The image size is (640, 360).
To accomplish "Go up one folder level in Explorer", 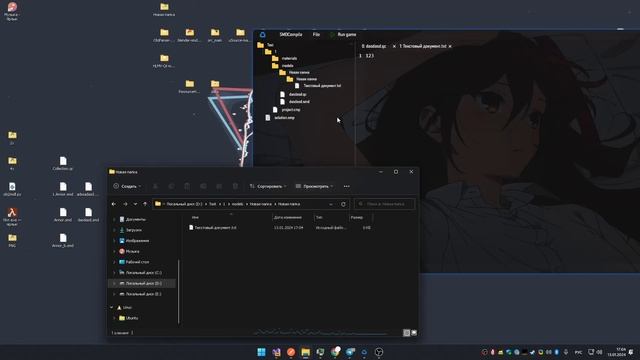I will pyautogui.click(x=145, y=204).
